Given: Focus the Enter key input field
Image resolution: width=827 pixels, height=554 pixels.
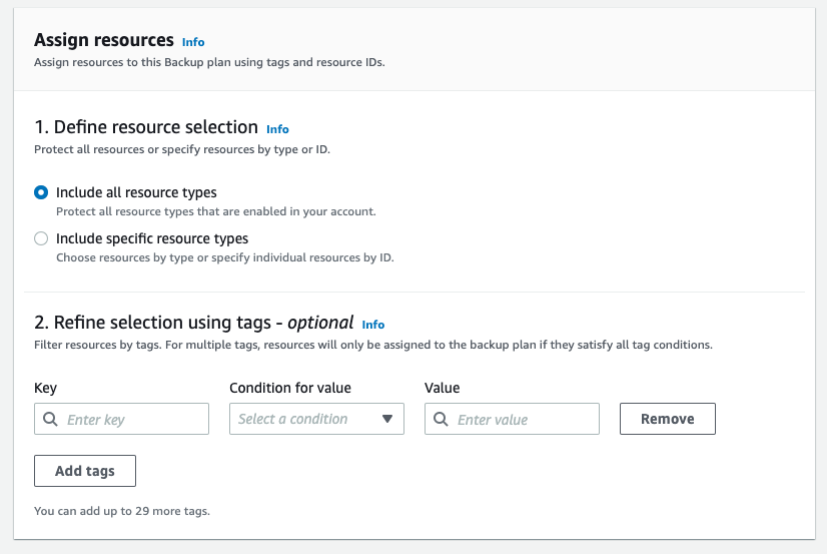Looking at the screenshot, I should point(130,419).
